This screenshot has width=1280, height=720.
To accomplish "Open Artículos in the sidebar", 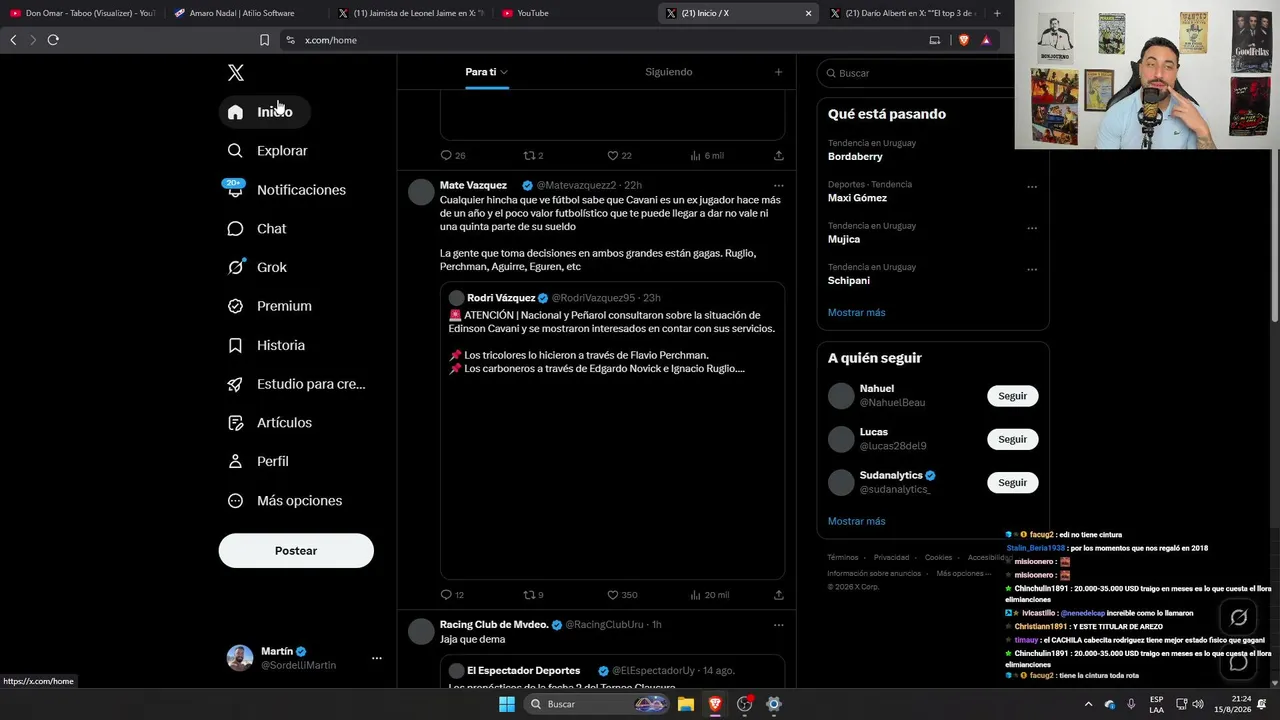I will point(270,423).
